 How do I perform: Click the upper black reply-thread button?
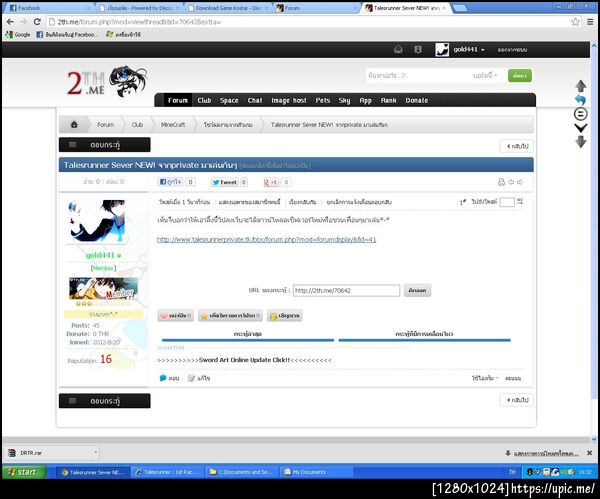pos(104,145)
